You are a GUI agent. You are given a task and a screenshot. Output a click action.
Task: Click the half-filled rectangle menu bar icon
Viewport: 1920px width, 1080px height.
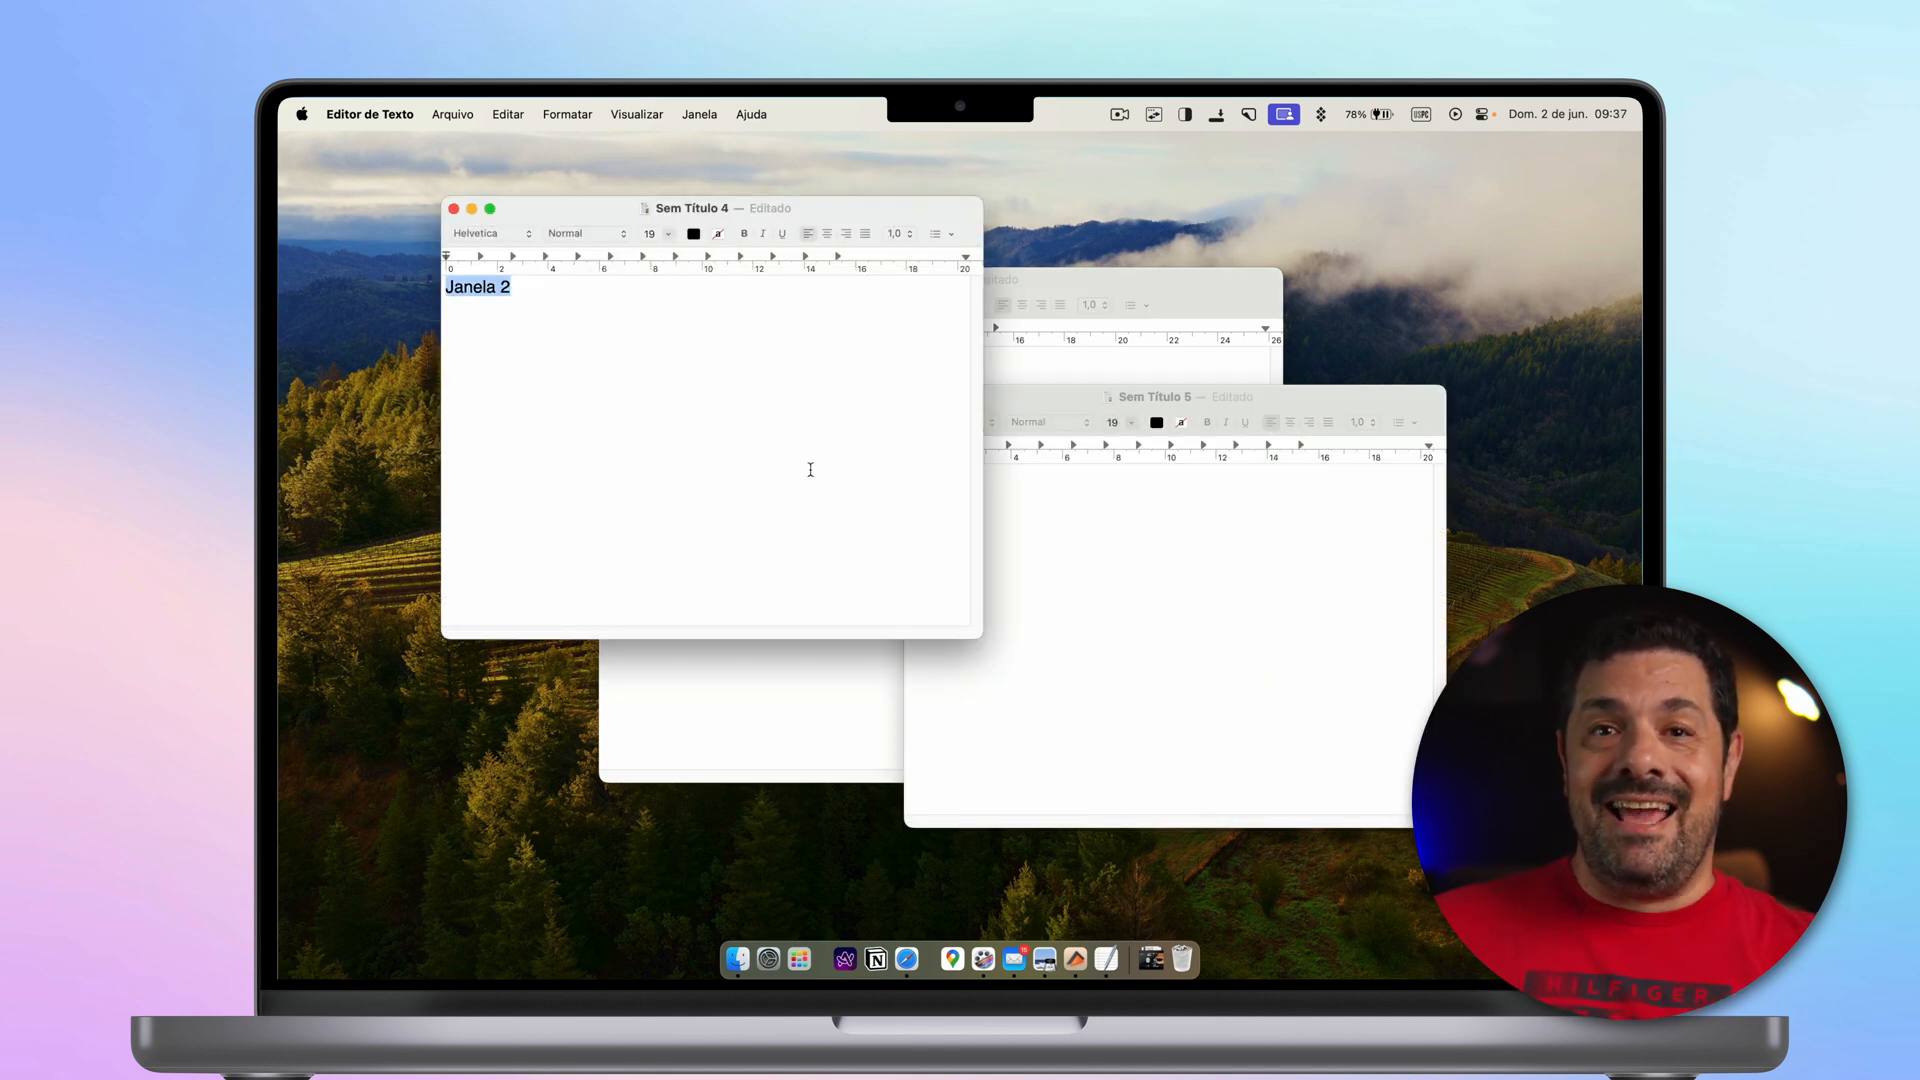click(x=1185, y=115)
